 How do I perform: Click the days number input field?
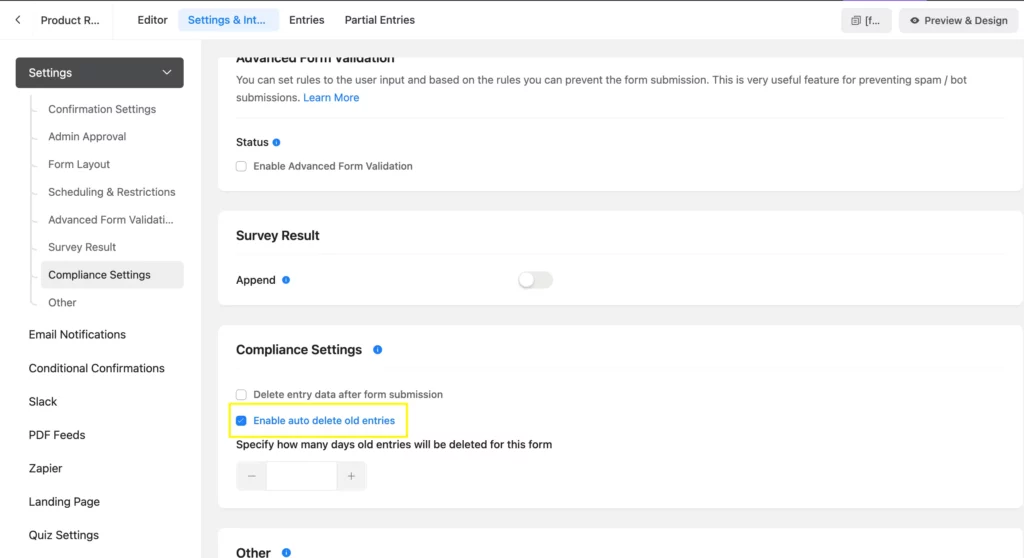pyautogui.click(x=302, y=476)
